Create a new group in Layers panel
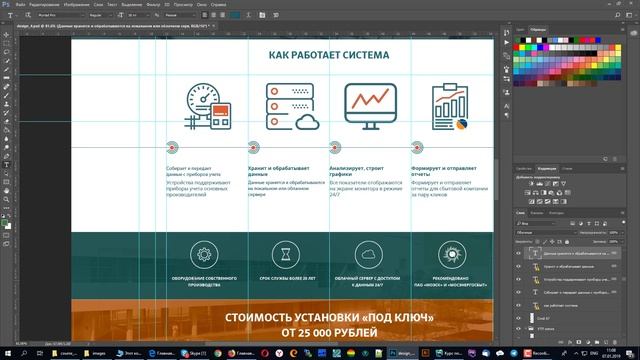This screenshot has width=640, height=360. tap(597, 342)
